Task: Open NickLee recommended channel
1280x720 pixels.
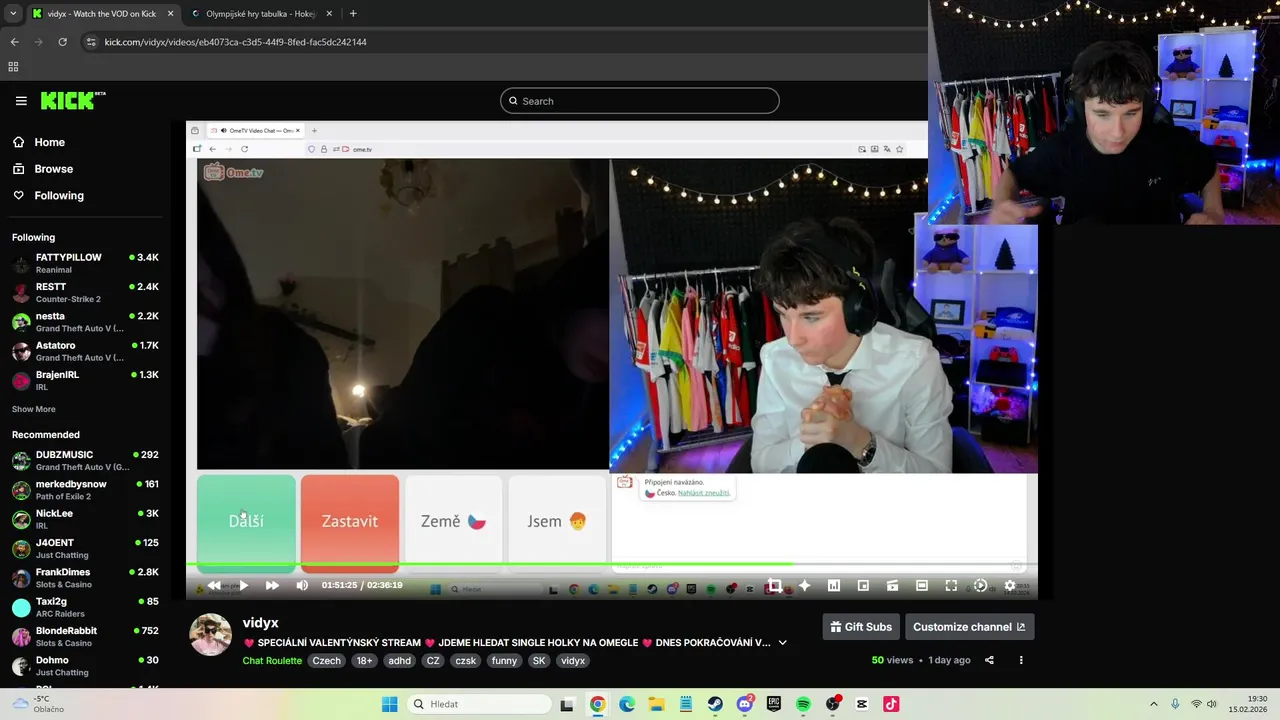Action: click(x=85, y=519)
